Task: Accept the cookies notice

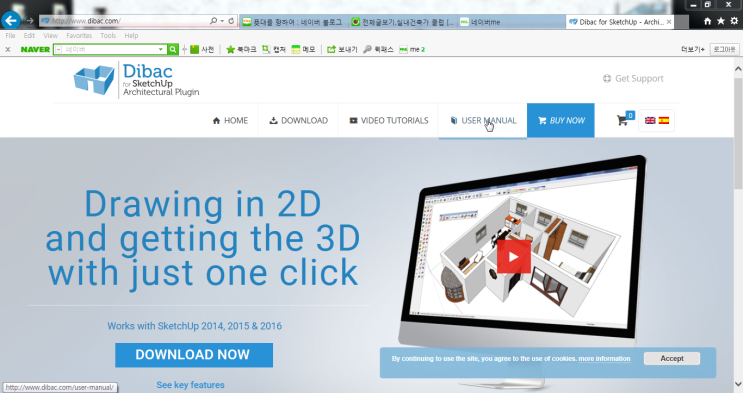Action: click(x=671, y=358)
